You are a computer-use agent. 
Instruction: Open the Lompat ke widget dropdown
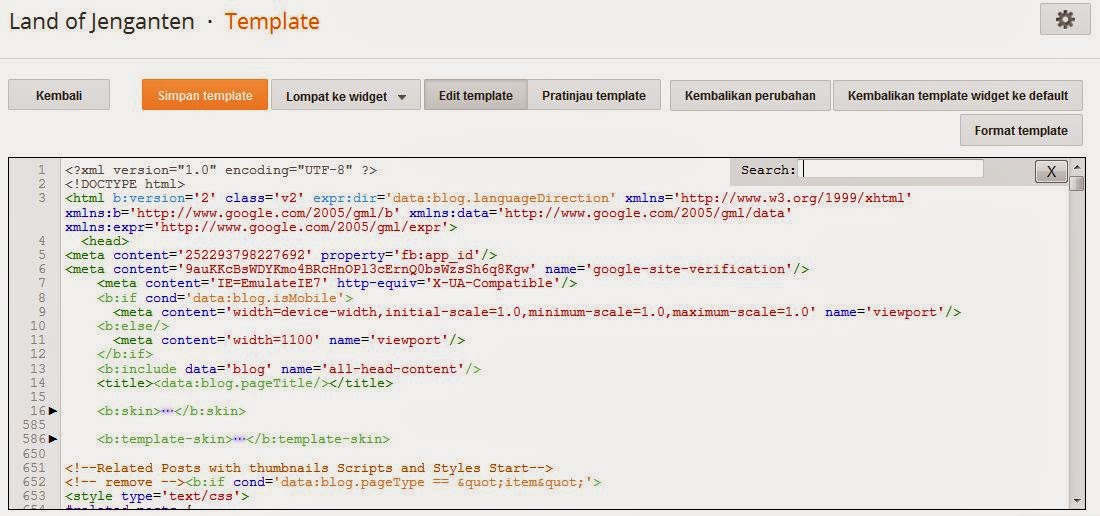tap(345, 96)
